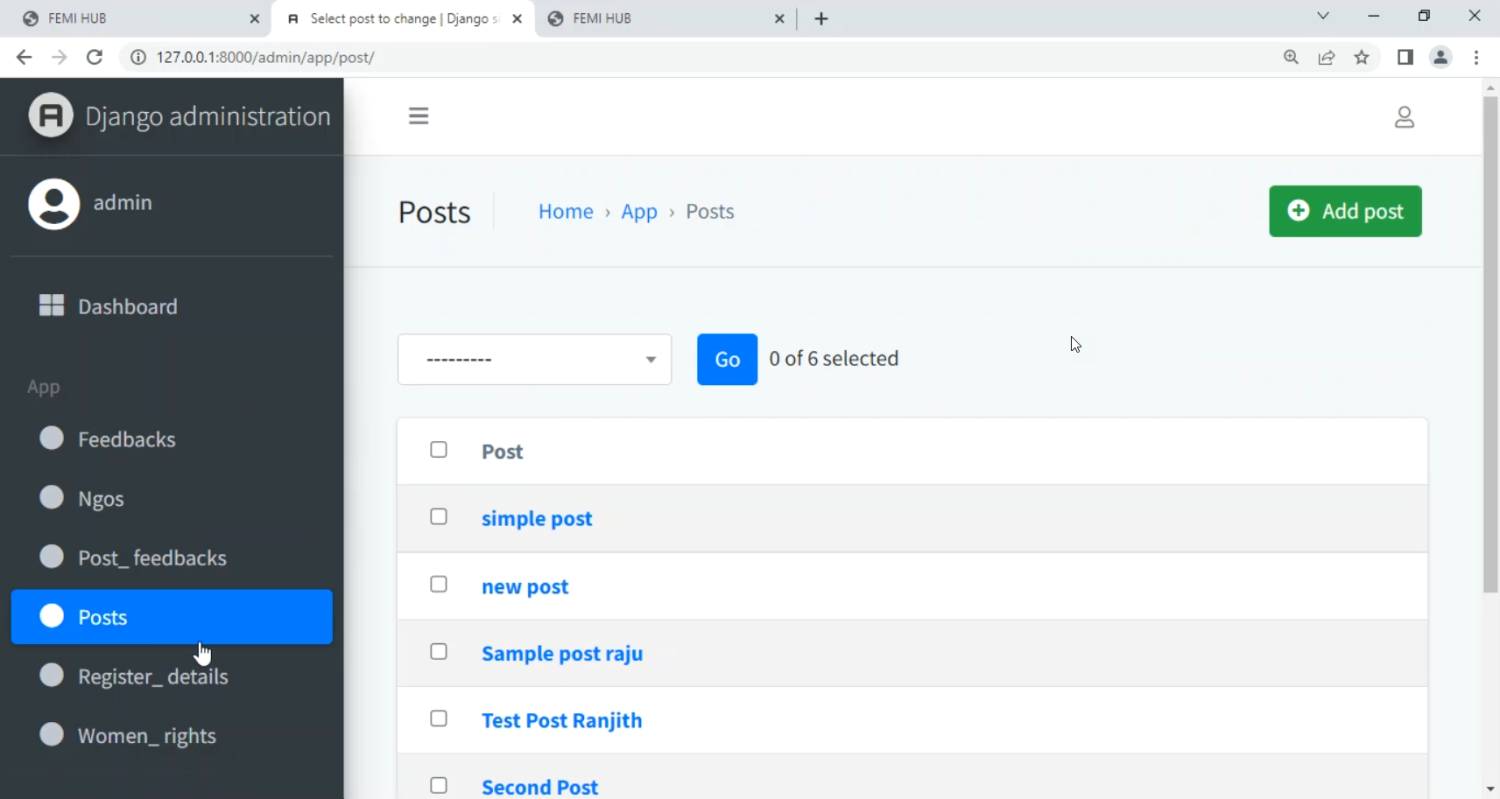Select the checkbox beside 'Sample post raju'
1500x799 pixels.
(438, 652)
